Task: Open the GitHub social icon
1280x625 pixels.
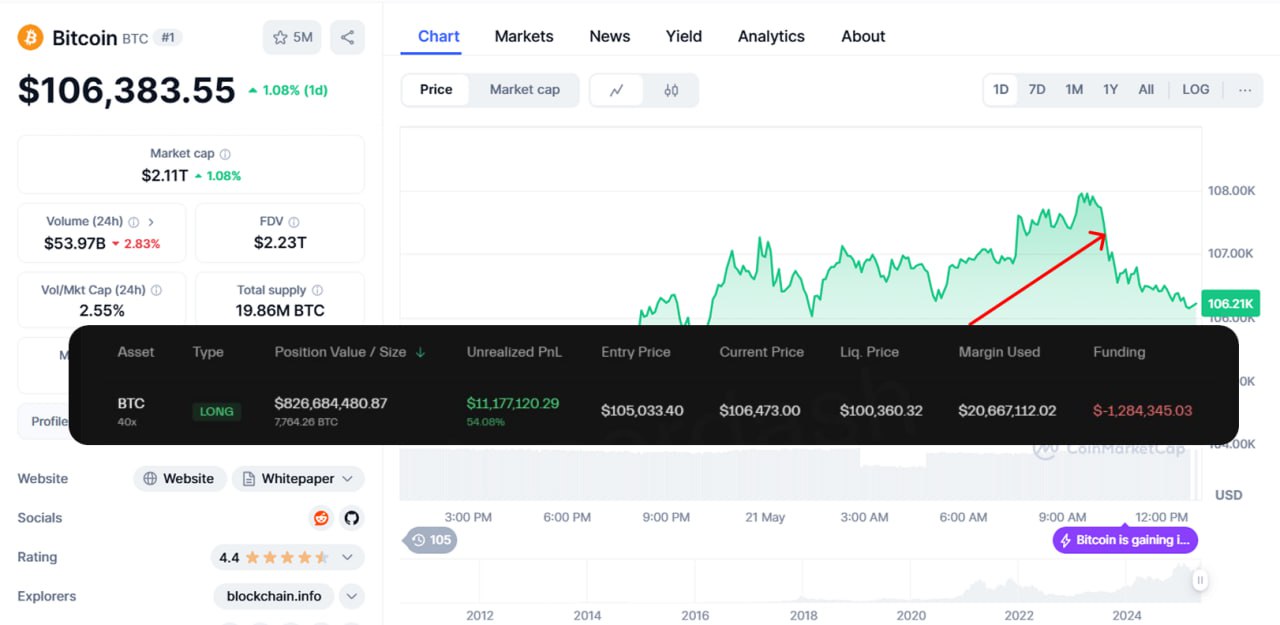Action: tap(351, 518)
